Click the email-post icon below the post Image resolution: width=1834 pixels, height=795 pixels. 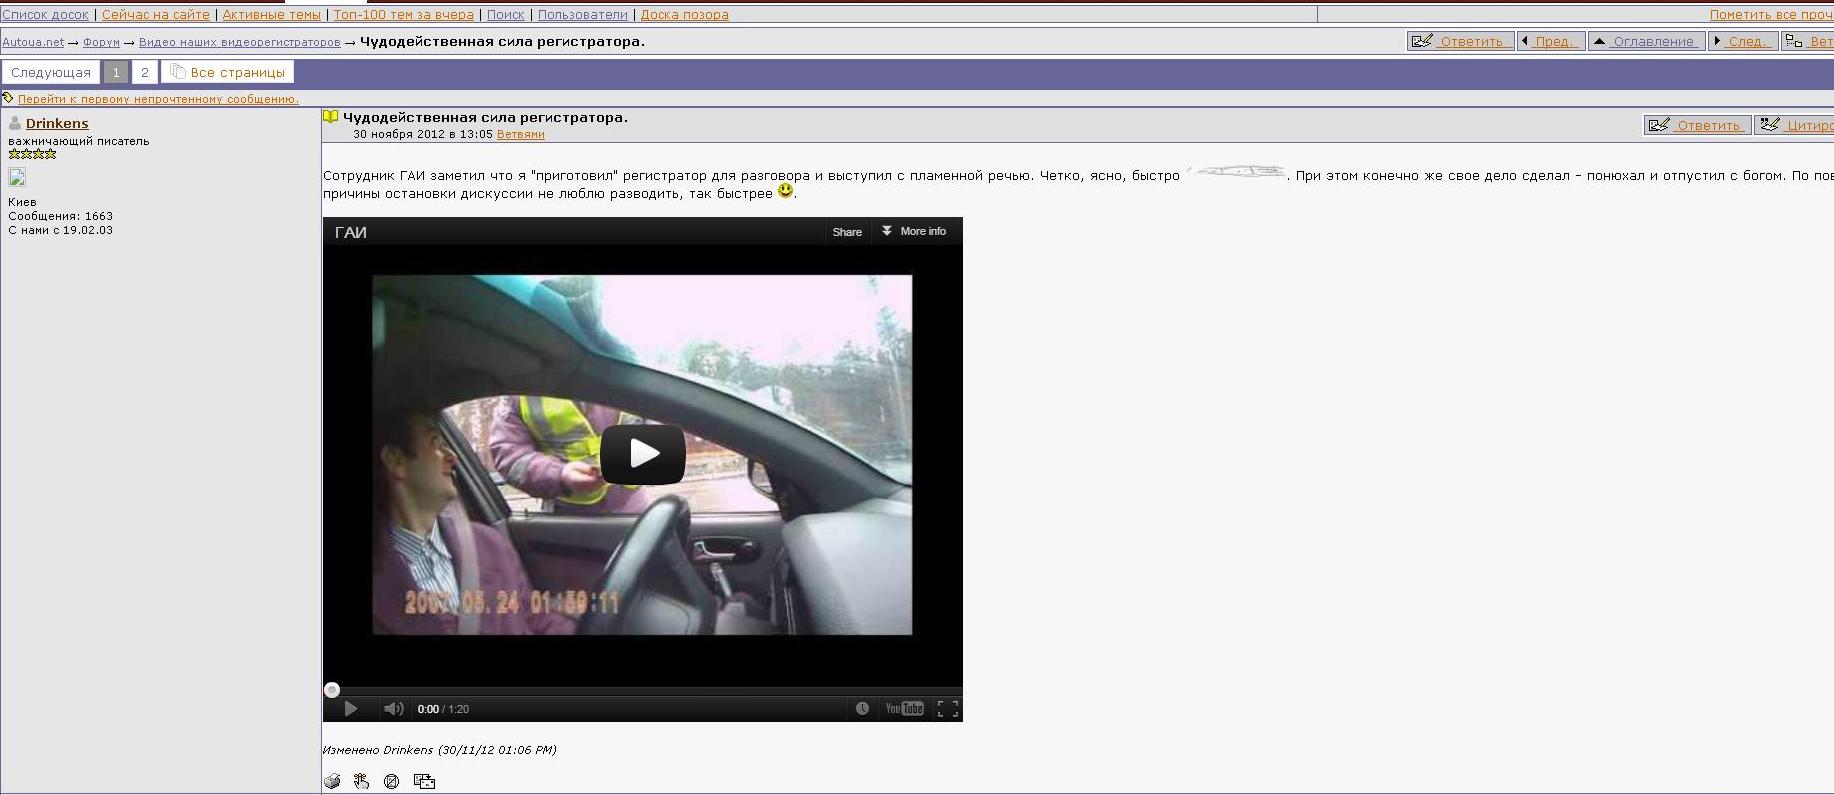coord(424,781)
